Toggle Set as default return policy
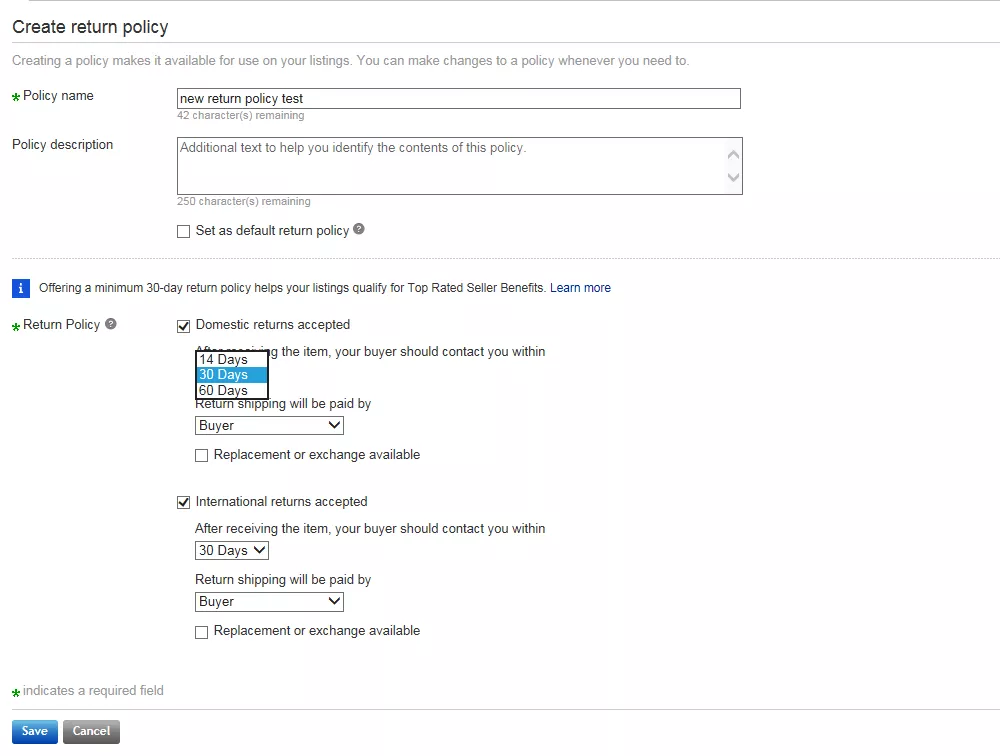Viewport: 1000px width, 756px height. [x=183, y=232]
